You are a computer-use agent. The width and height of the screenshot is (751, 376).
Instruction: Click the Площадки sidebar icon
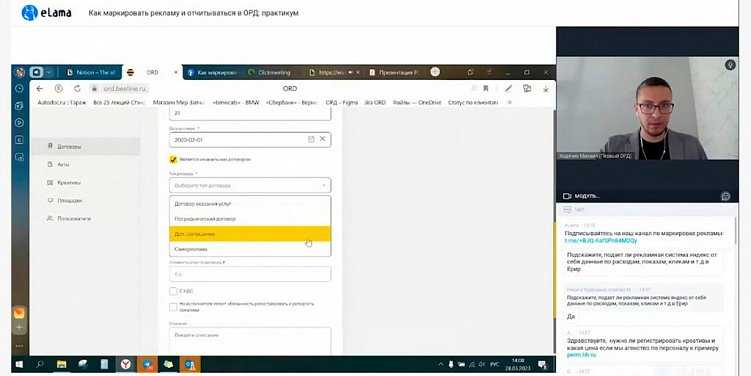[x=50, y=200]
